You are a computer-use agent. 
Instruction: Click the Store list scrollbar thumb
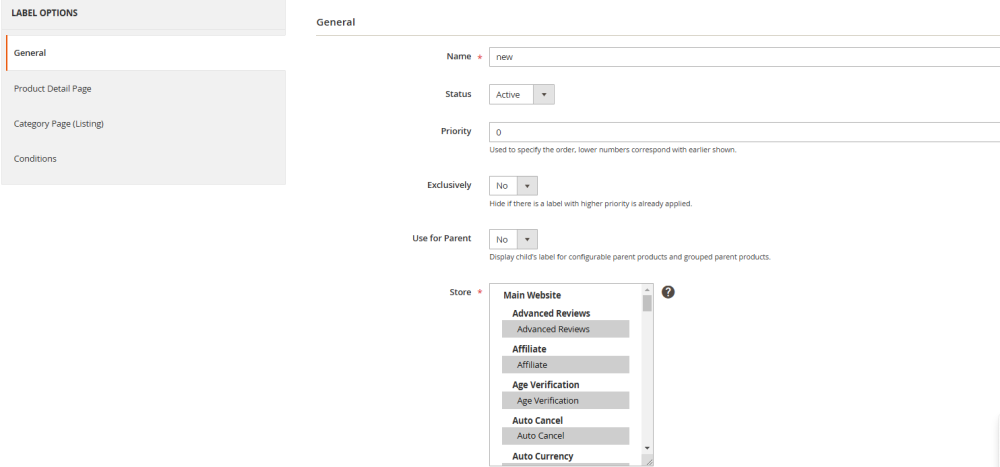click(647, 303)
